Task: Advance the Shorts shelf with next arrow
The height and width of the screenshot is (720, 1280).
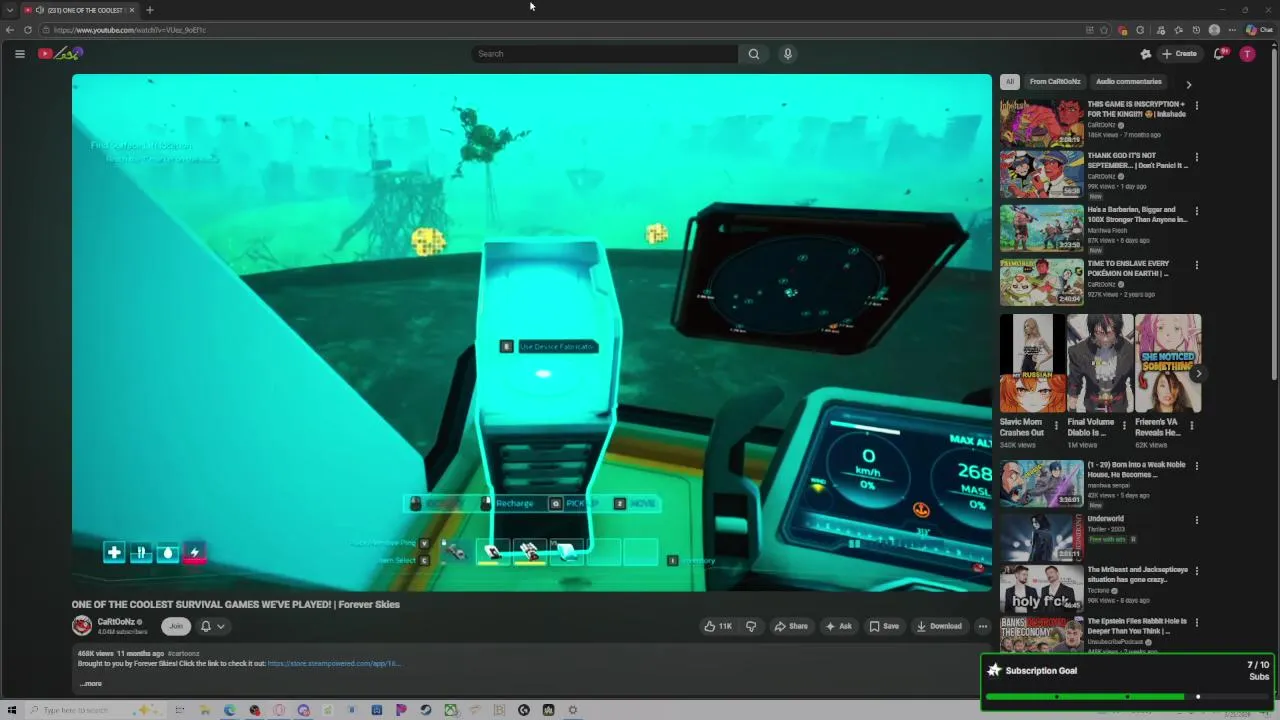Action: pos(1198,374)
